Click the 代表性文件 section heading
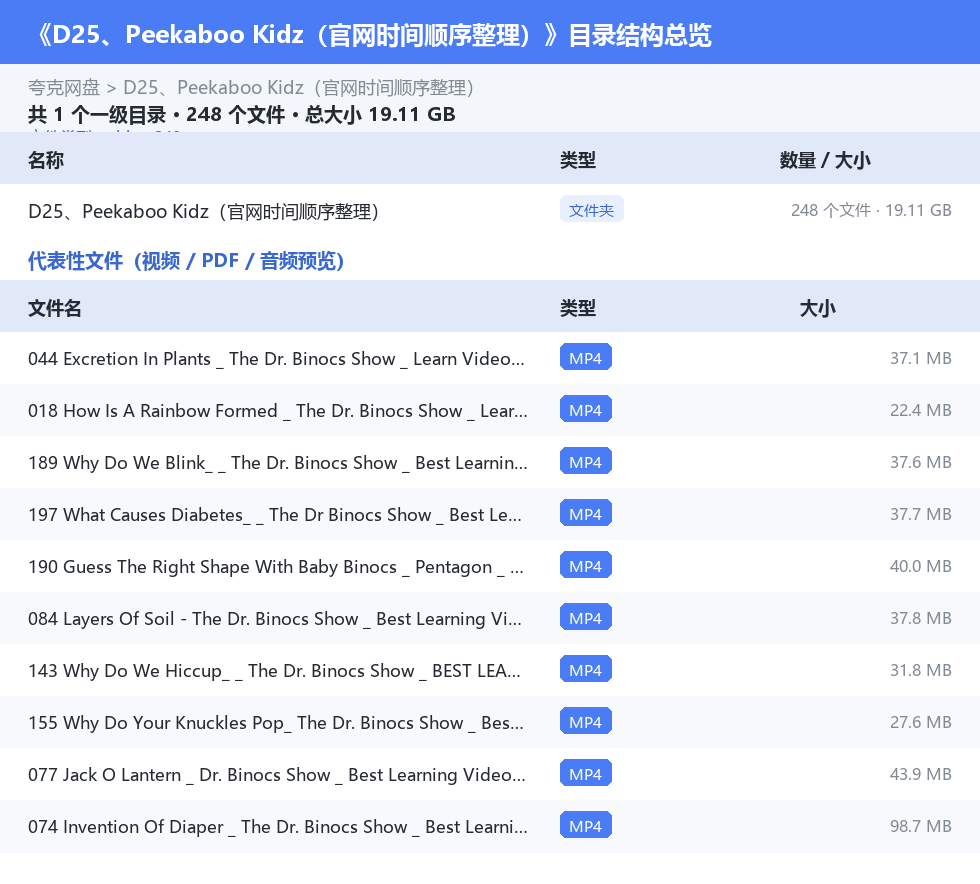Image resolution: width=980 pixels, height=884 pixels. (x=186, y=261)
